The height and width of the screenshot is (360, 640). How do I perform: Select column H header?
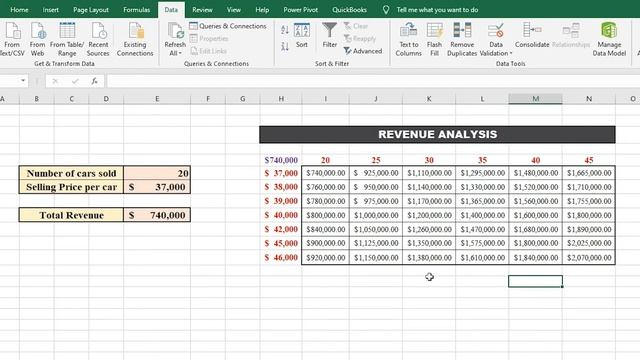(281, 99)
